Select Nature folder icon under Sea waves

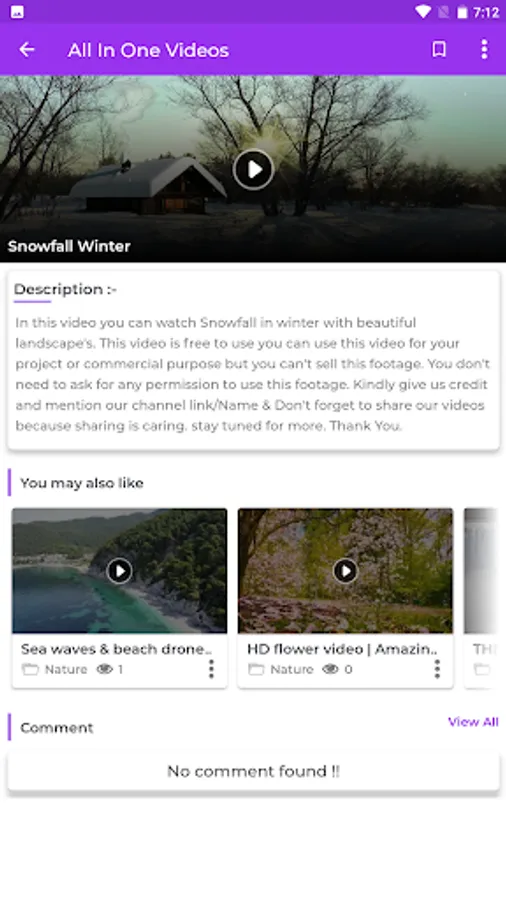point(30,669)
